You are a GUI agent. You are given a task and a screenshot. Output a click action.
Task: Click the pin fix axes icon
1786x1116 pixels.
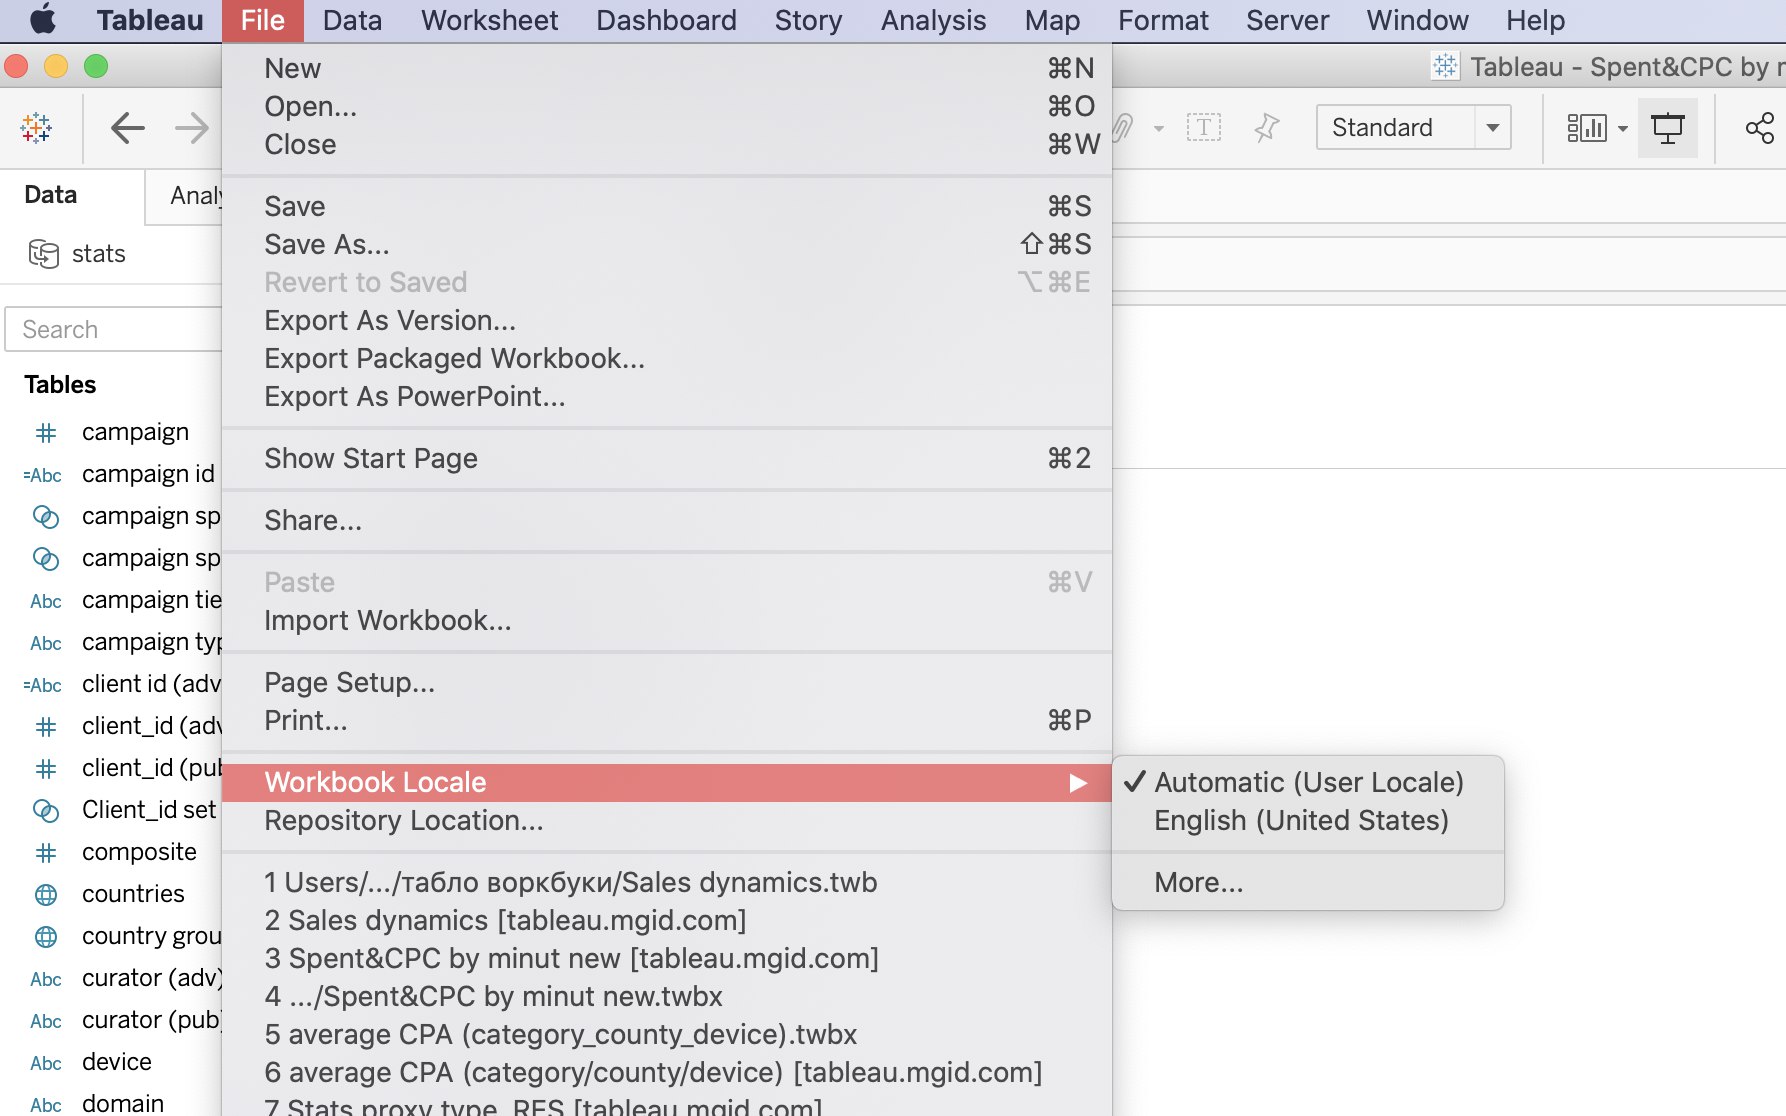point(1266,128)
